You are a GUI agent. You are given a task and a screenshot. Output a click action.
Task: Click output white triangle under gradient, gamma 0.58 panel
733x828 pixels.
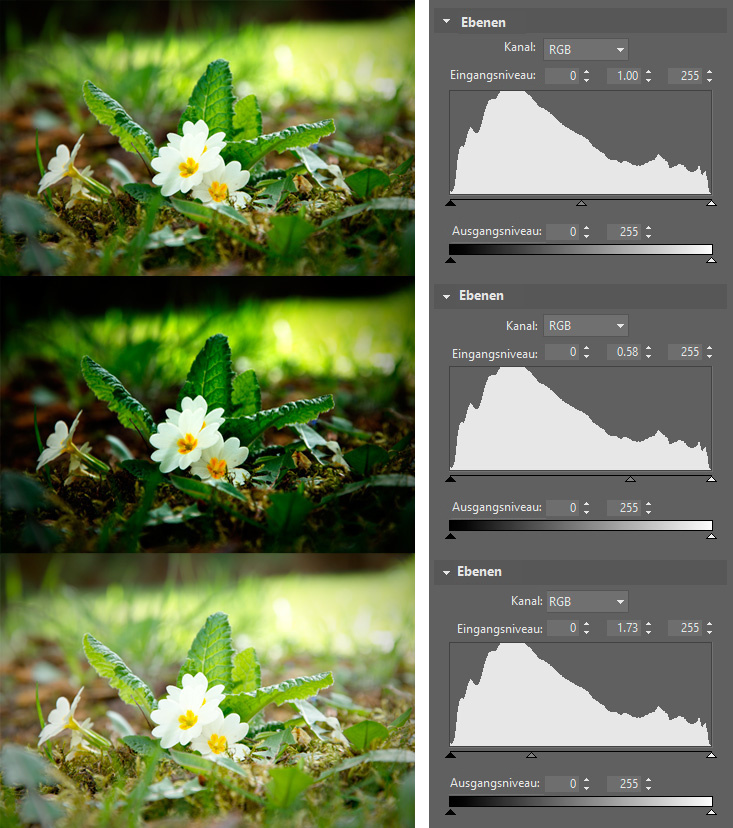tap(711, 536)
